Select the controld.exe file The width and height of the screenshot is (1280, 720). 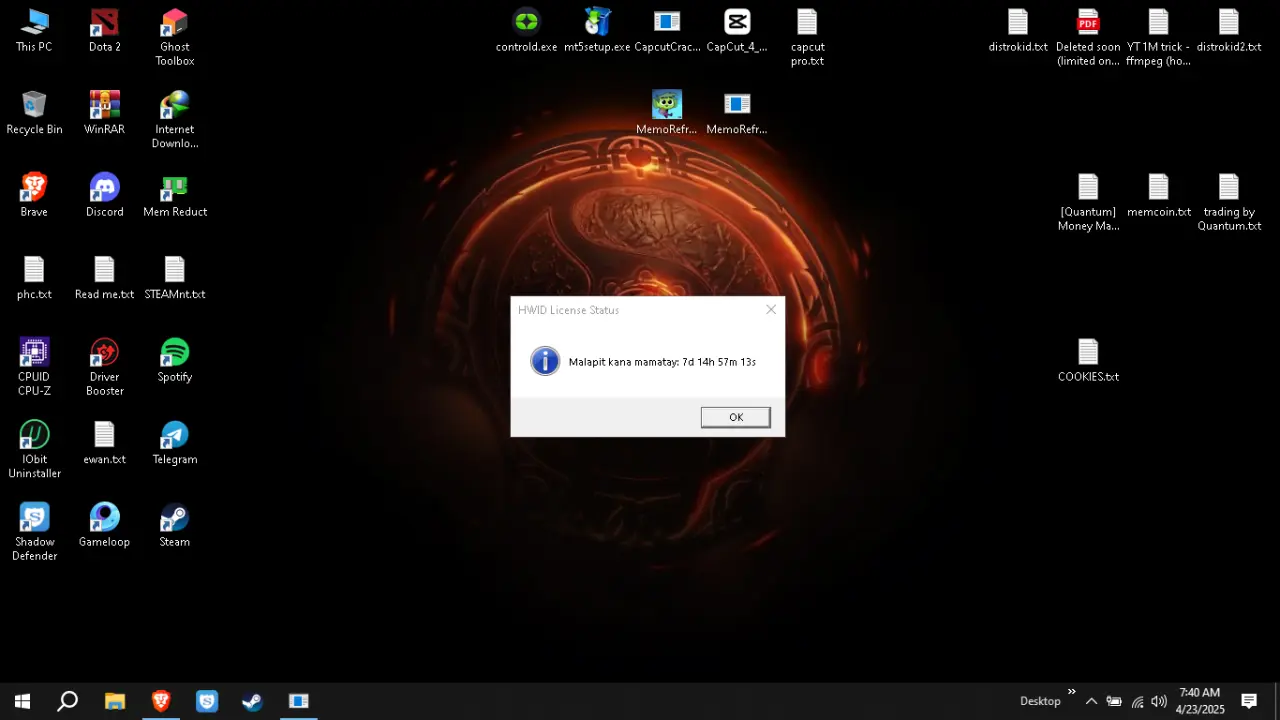[x=526, y=31]
